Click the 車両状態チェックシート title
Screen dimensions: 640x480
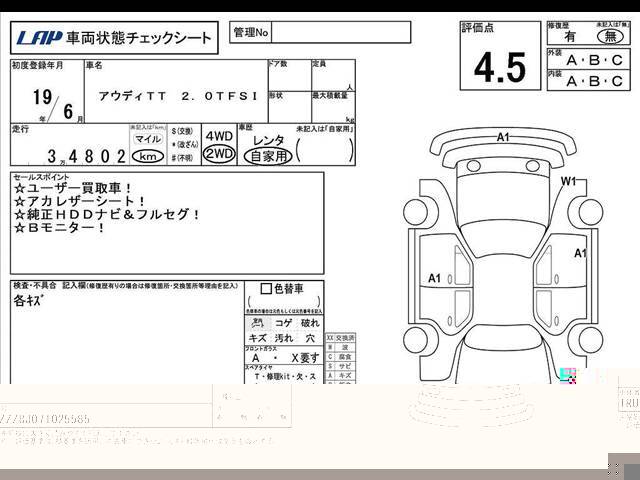click(x=138, y=38)
